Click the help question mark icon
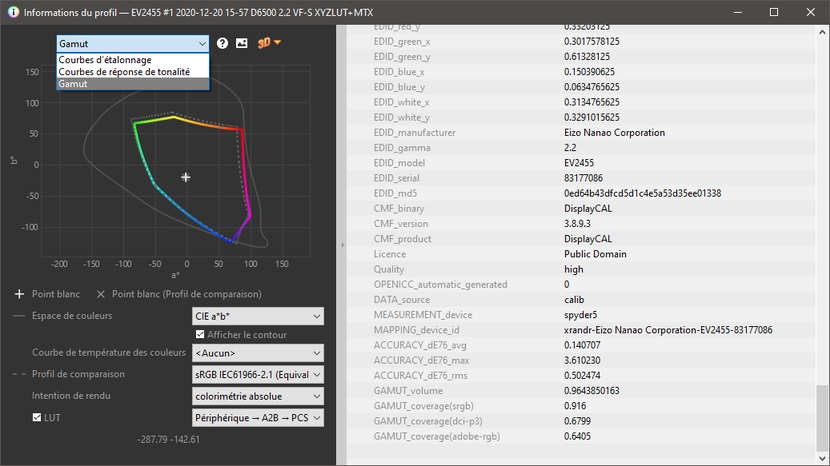The image size is (830, 466). pos(223,44)
